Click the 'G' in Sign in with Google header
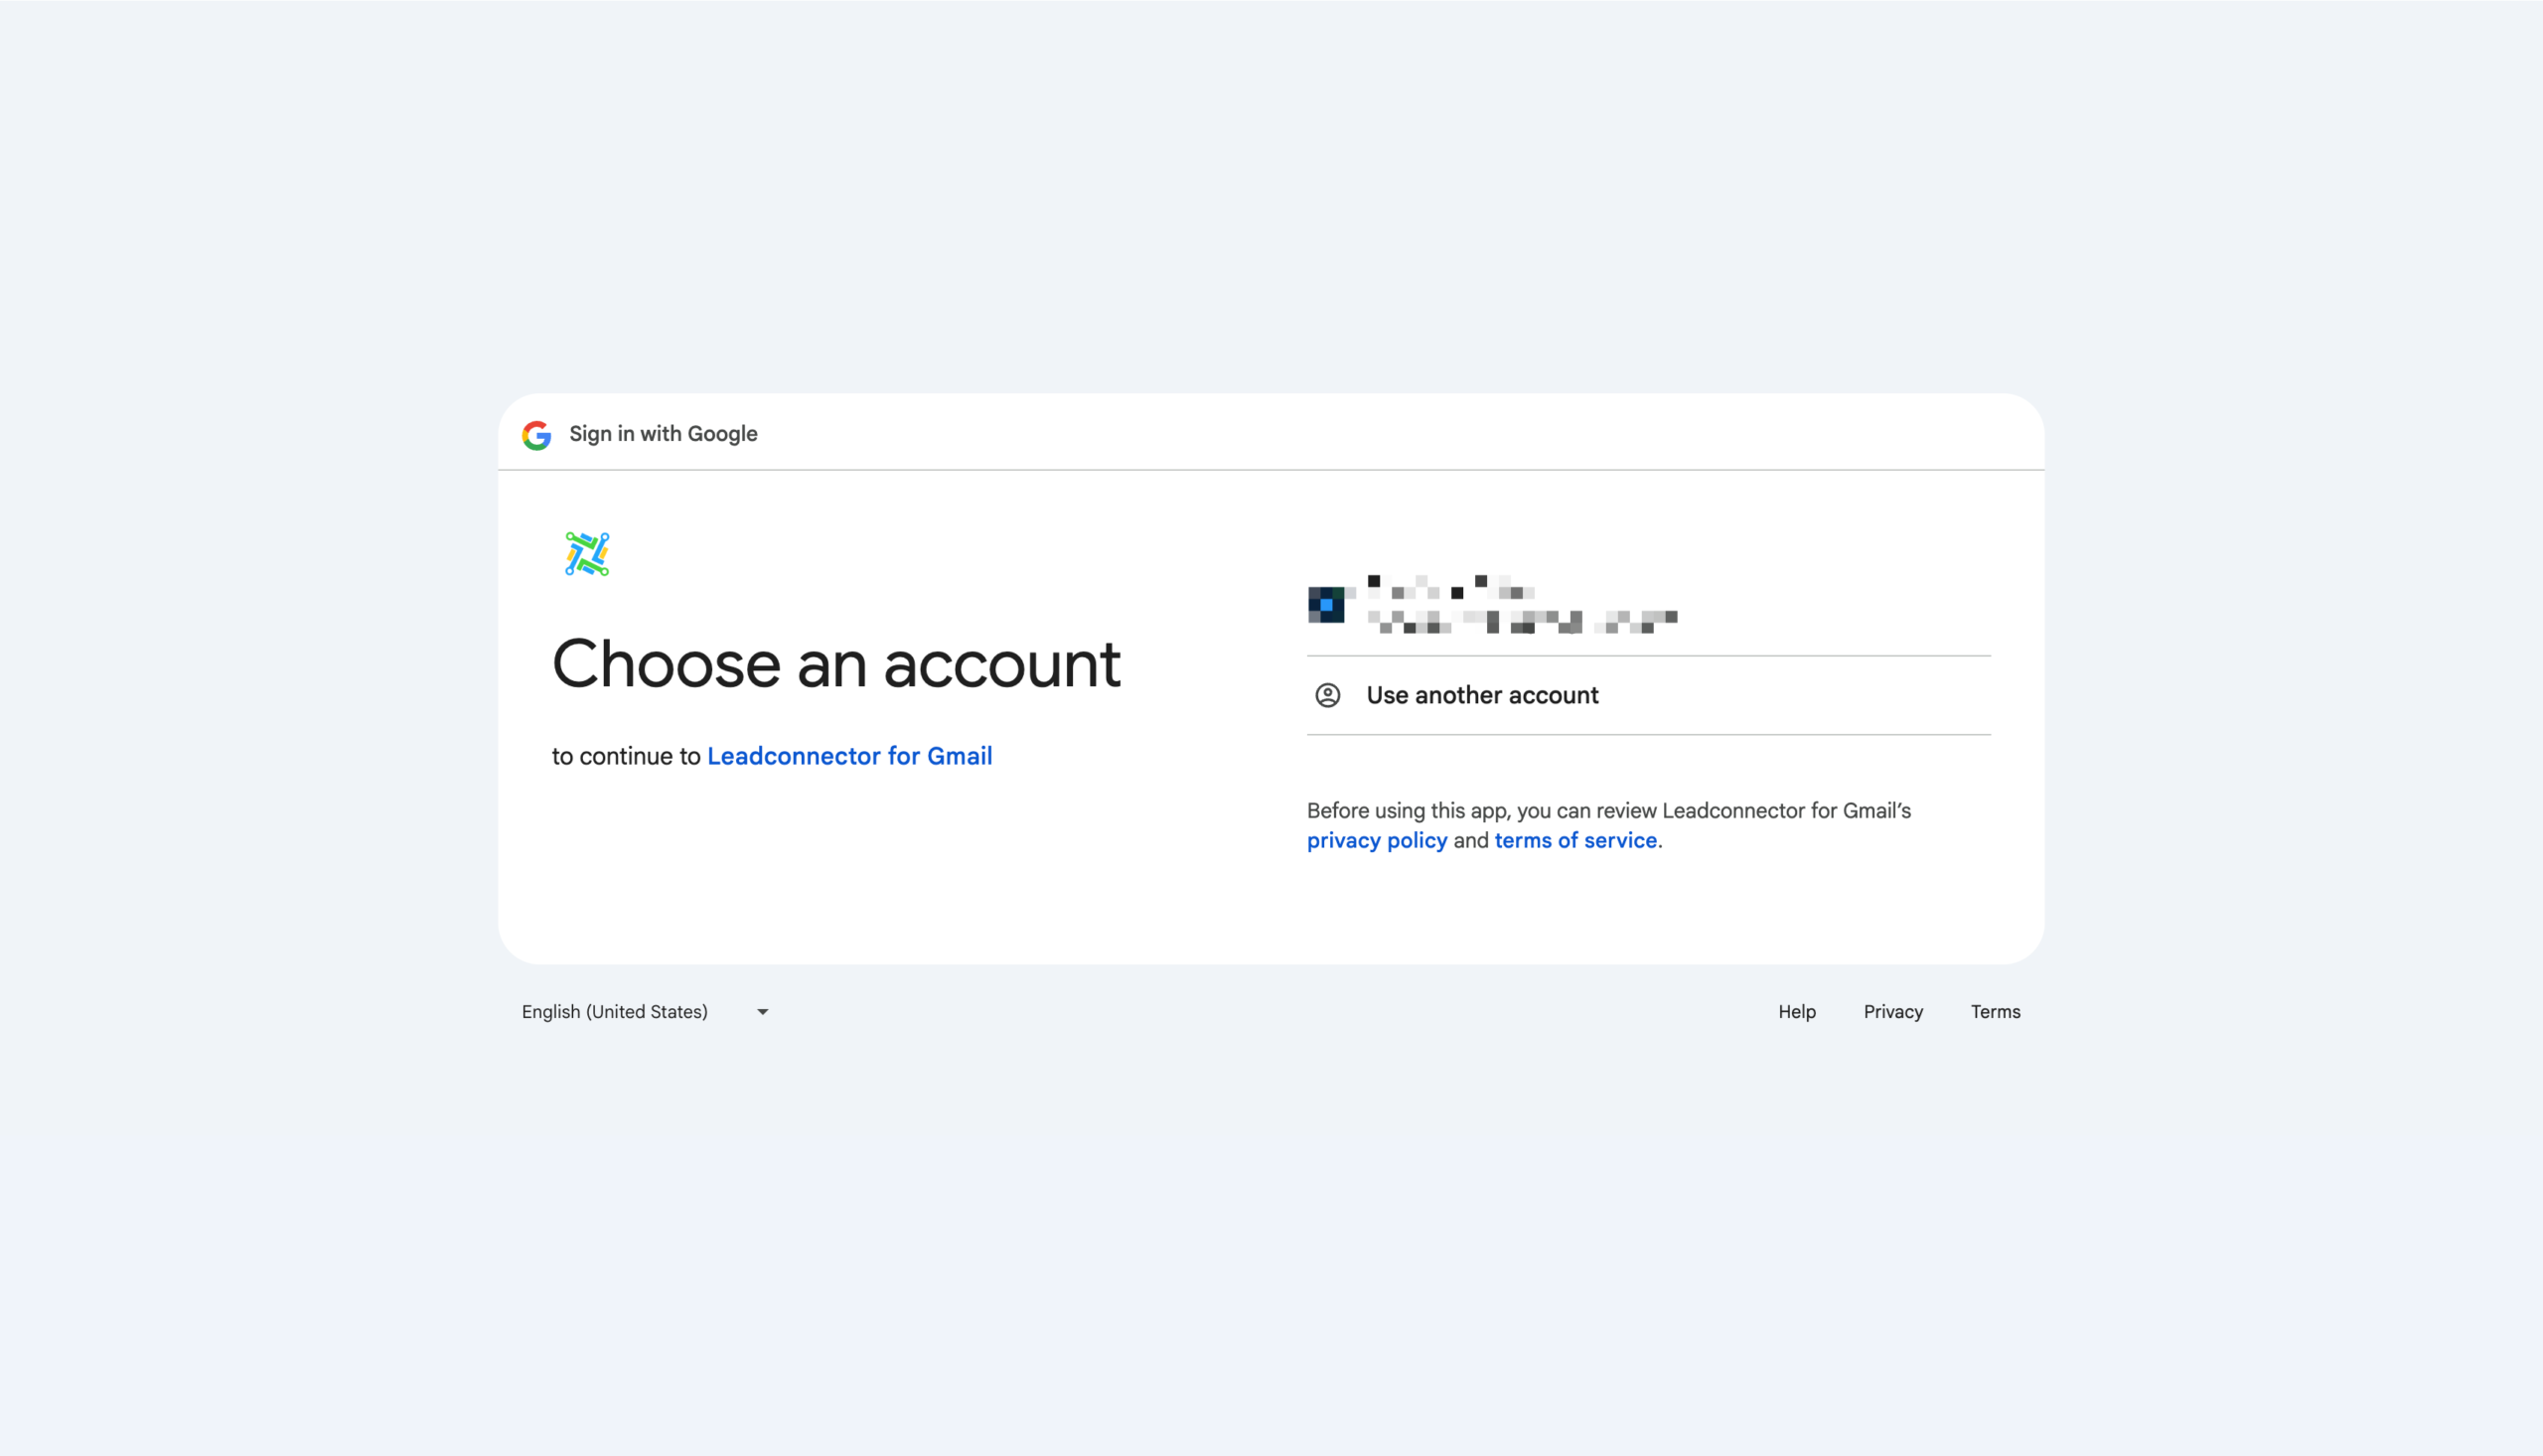Viewport: 2543px width, 1456px height. tap(536, 433)
